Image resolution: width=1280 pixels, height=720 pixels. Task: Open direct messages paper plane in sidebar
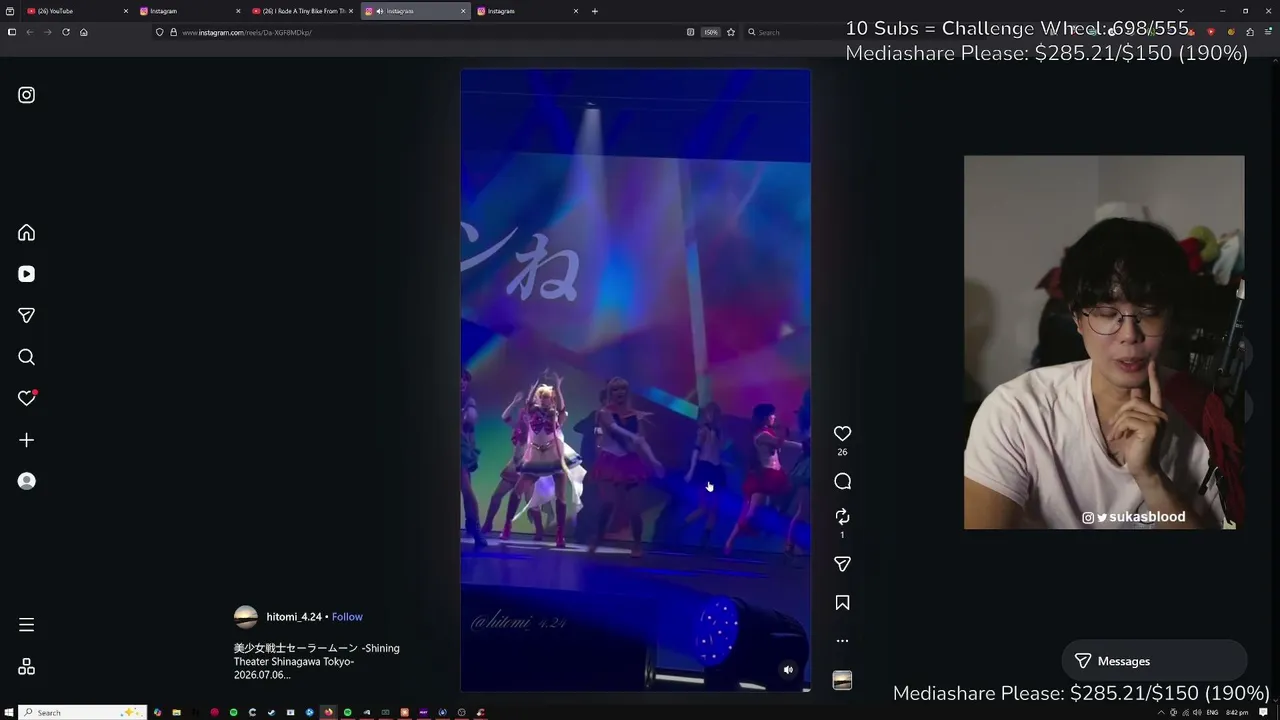(27, 316)
